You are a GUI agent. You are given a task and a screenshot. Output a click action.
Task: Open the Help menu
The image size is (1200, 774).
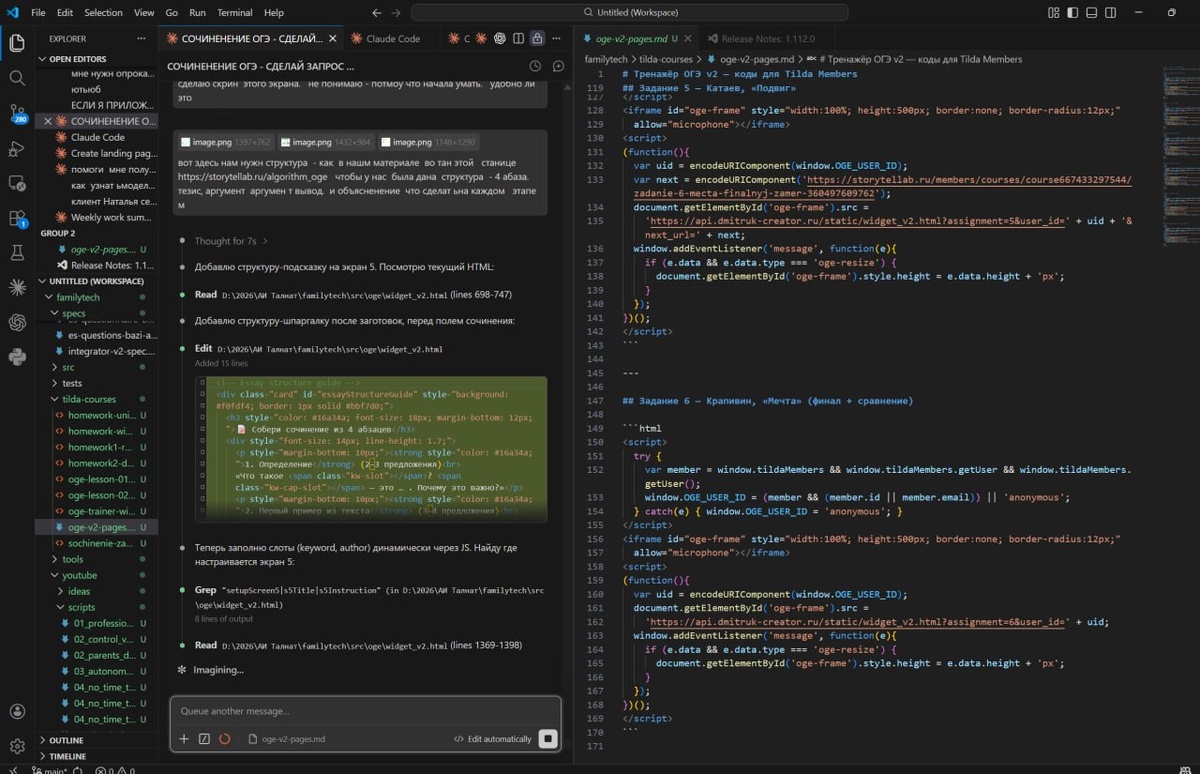pos(274,13)
